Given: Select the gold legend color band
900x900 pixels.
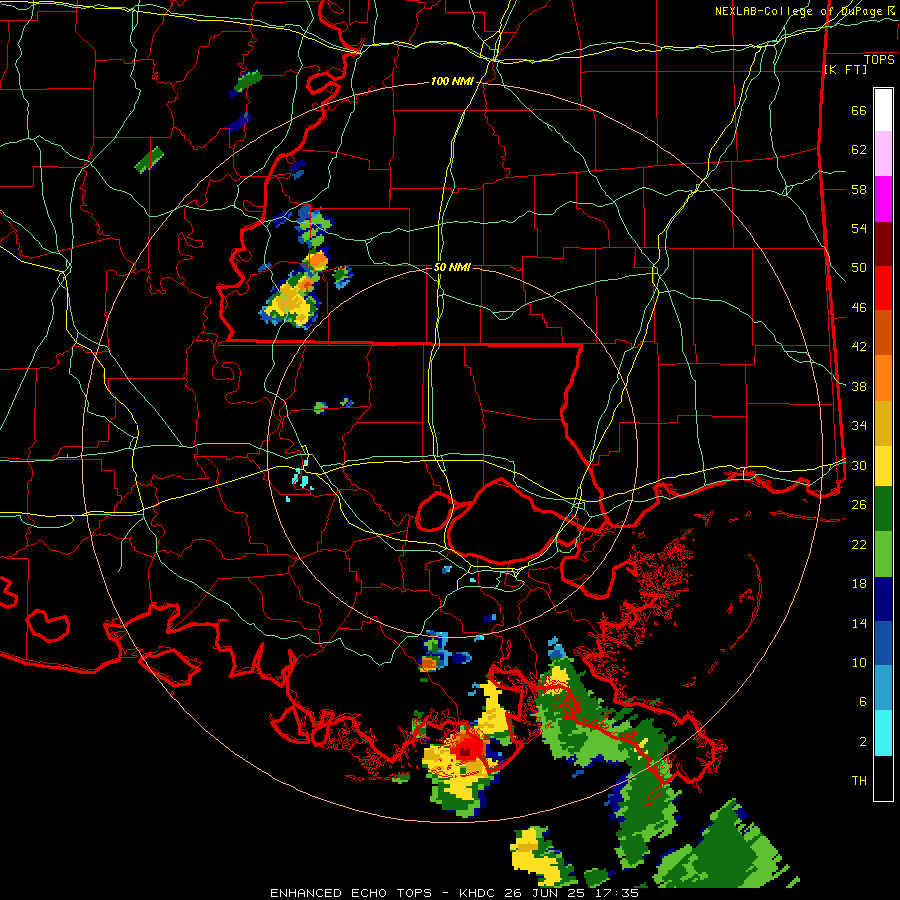Looking at the screenshot, I should click(883, 423).
